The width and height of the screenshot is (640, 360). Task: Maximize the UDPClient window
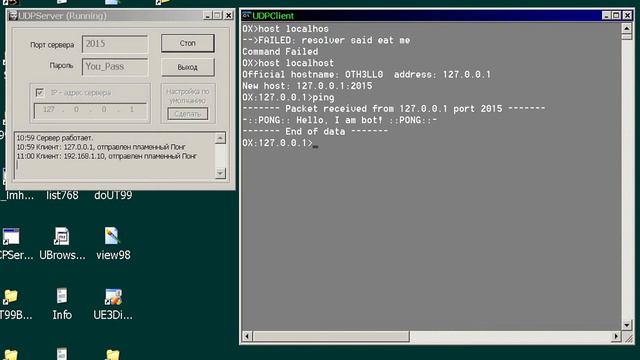pos(616,16)
